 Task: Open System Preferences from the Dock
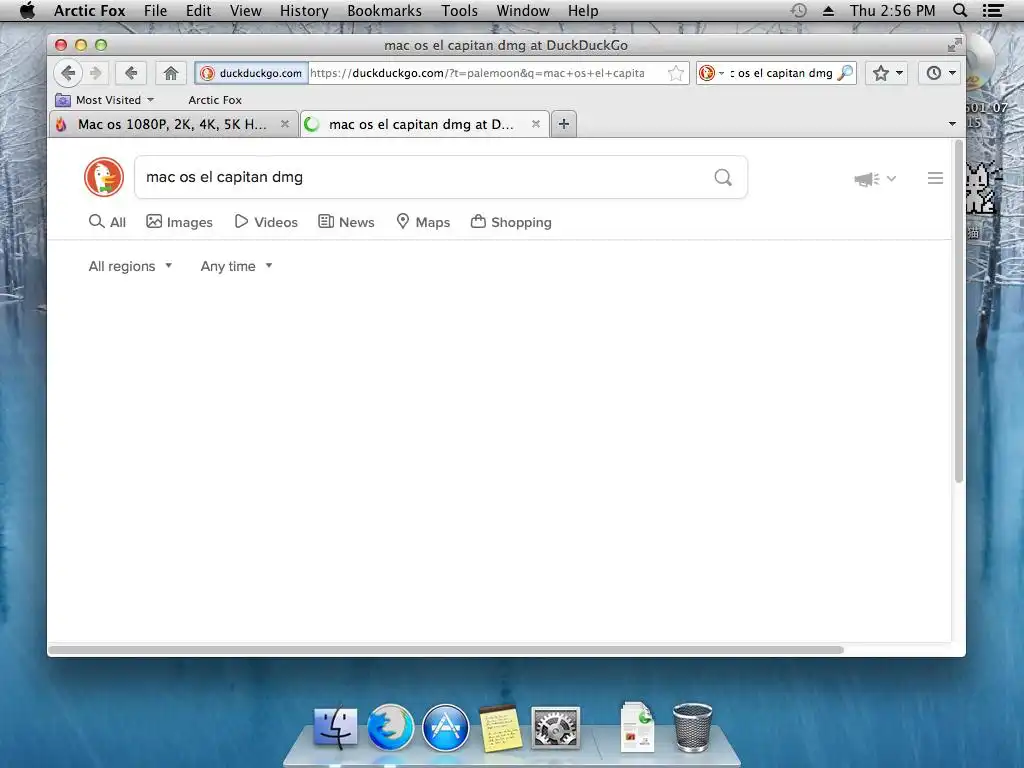click(x=555, y=727)
